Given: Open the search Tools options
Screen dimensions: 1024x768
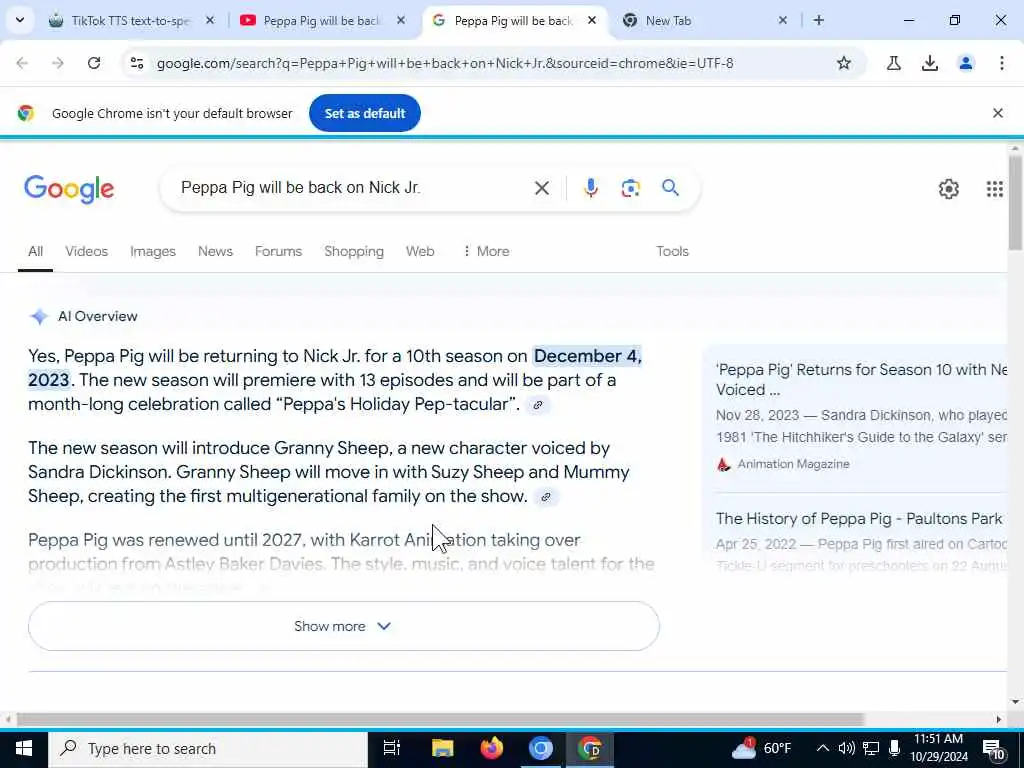Looking at the screenshot, I should click(672, 251).
